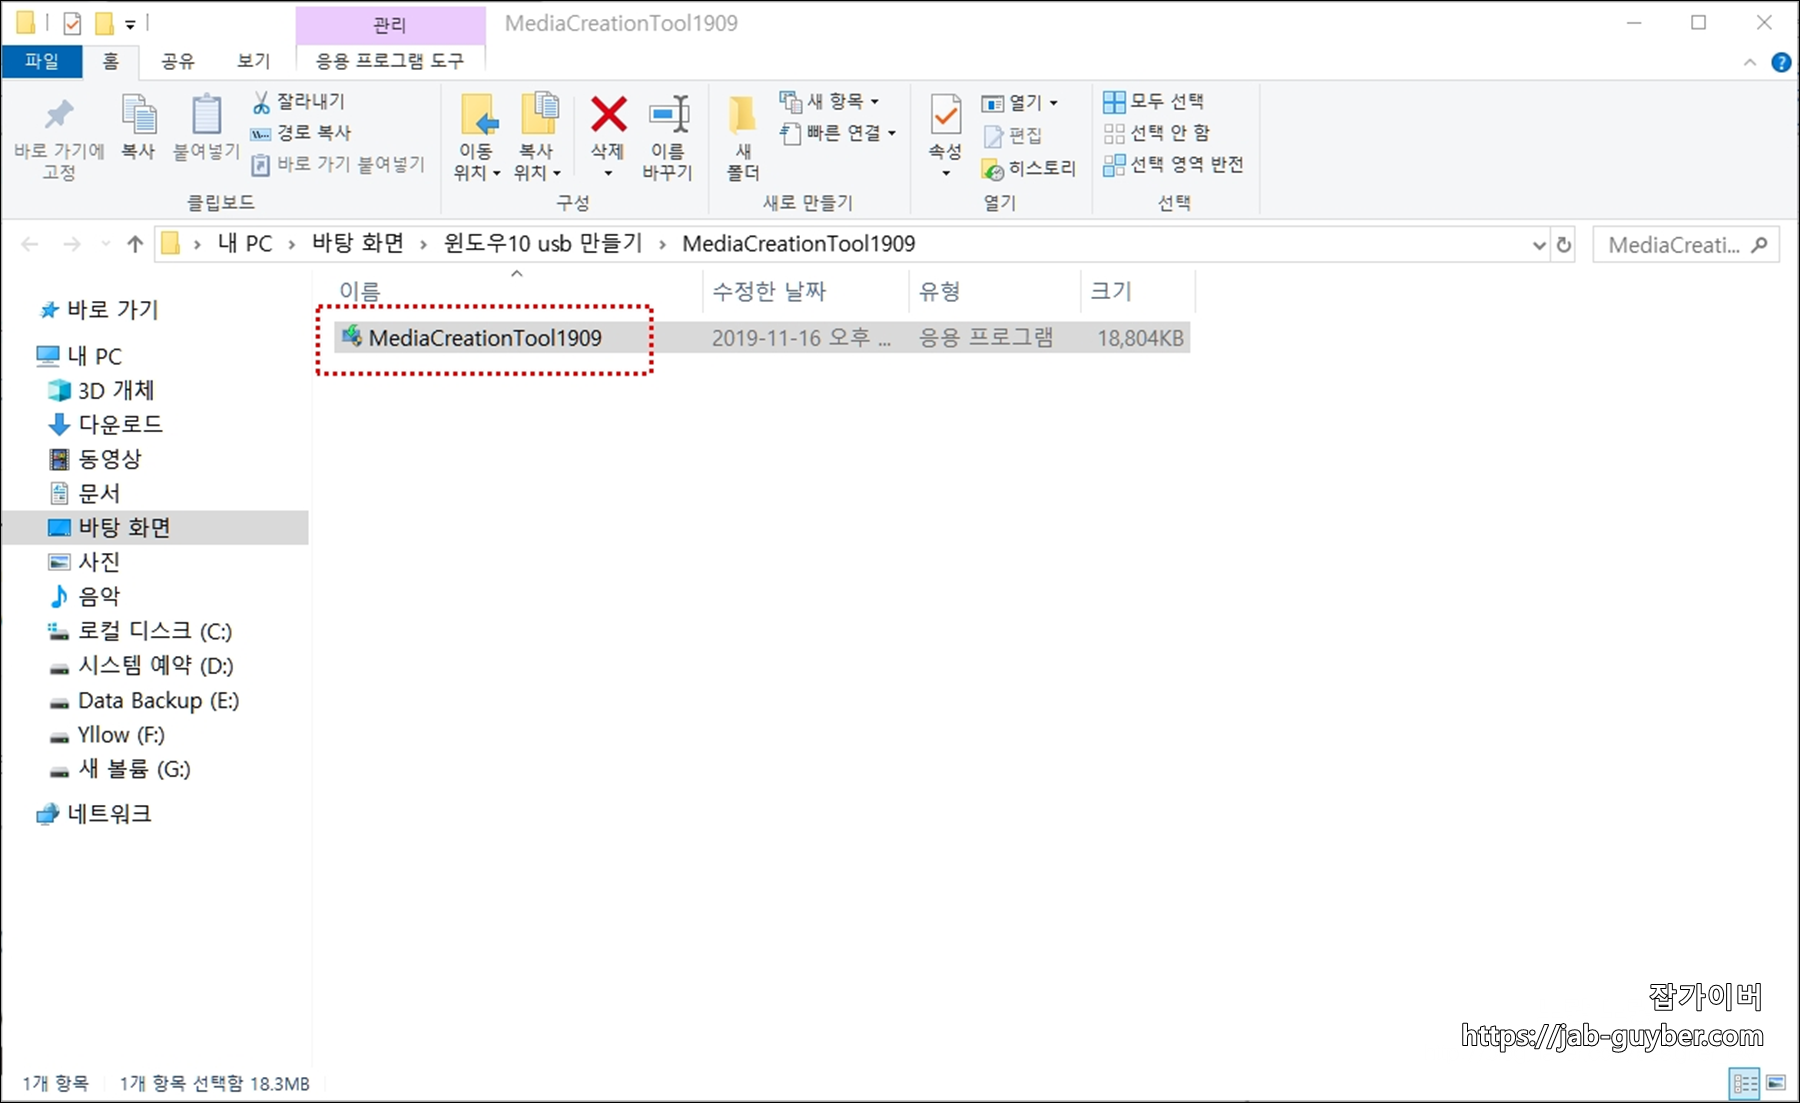Open the 열기 dropdown in the ribbon
This screenshot has height=1103, width=1800.
click(x=1019, y=103)
